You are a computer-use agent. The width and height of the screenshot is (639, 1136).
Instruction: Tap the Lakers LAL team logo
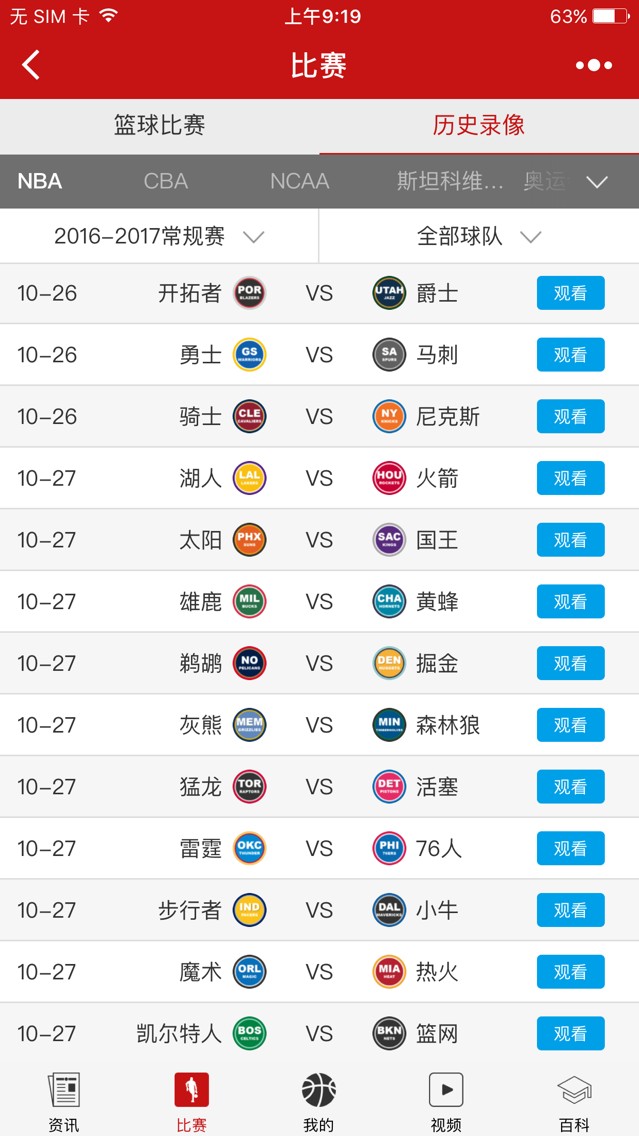(249, 478)
